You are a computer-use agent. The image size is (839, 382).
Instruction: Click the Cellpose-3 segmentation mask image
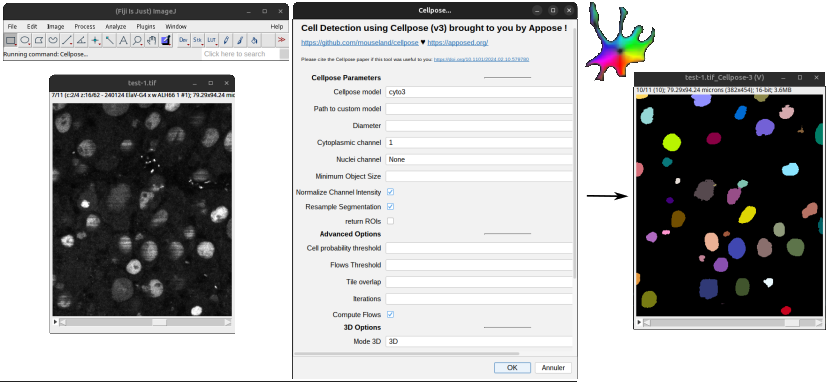(x=729, y=205)
